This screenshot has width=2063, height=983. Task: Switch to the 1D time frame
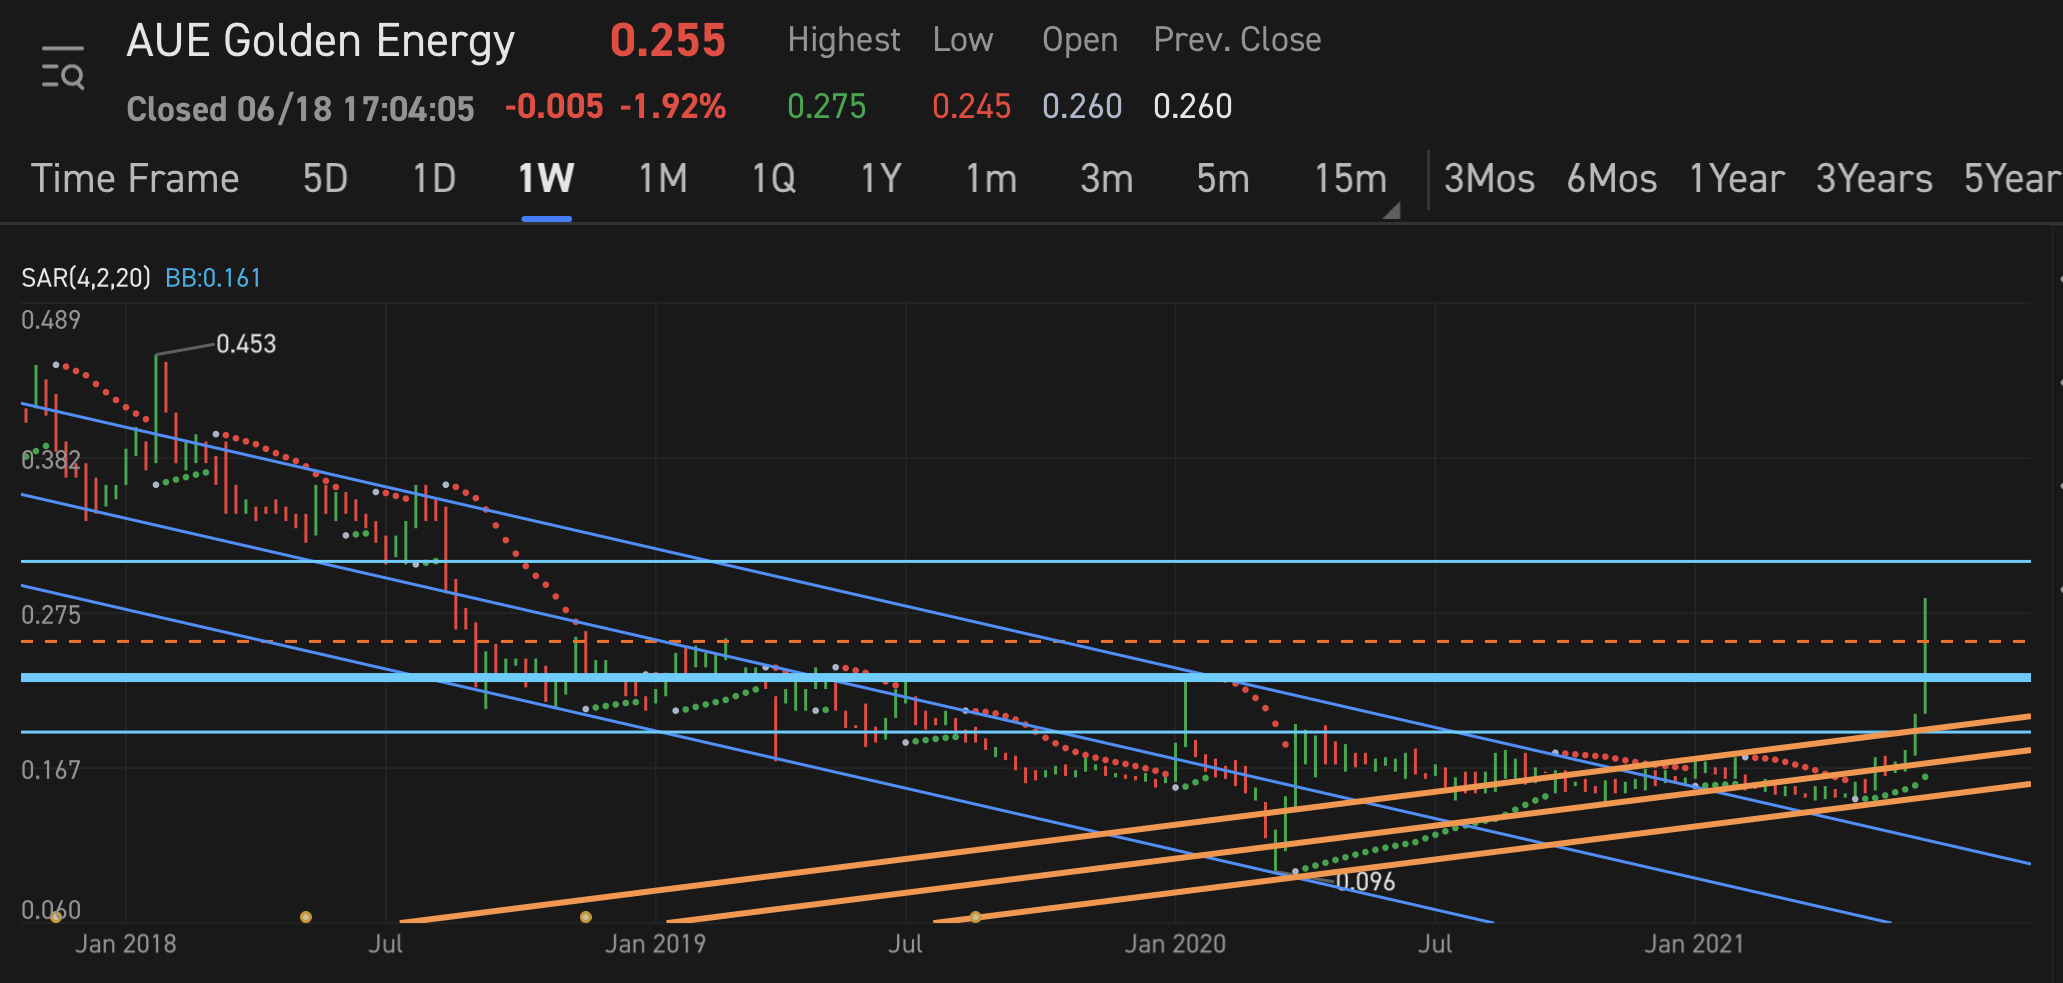coord(434,179)
